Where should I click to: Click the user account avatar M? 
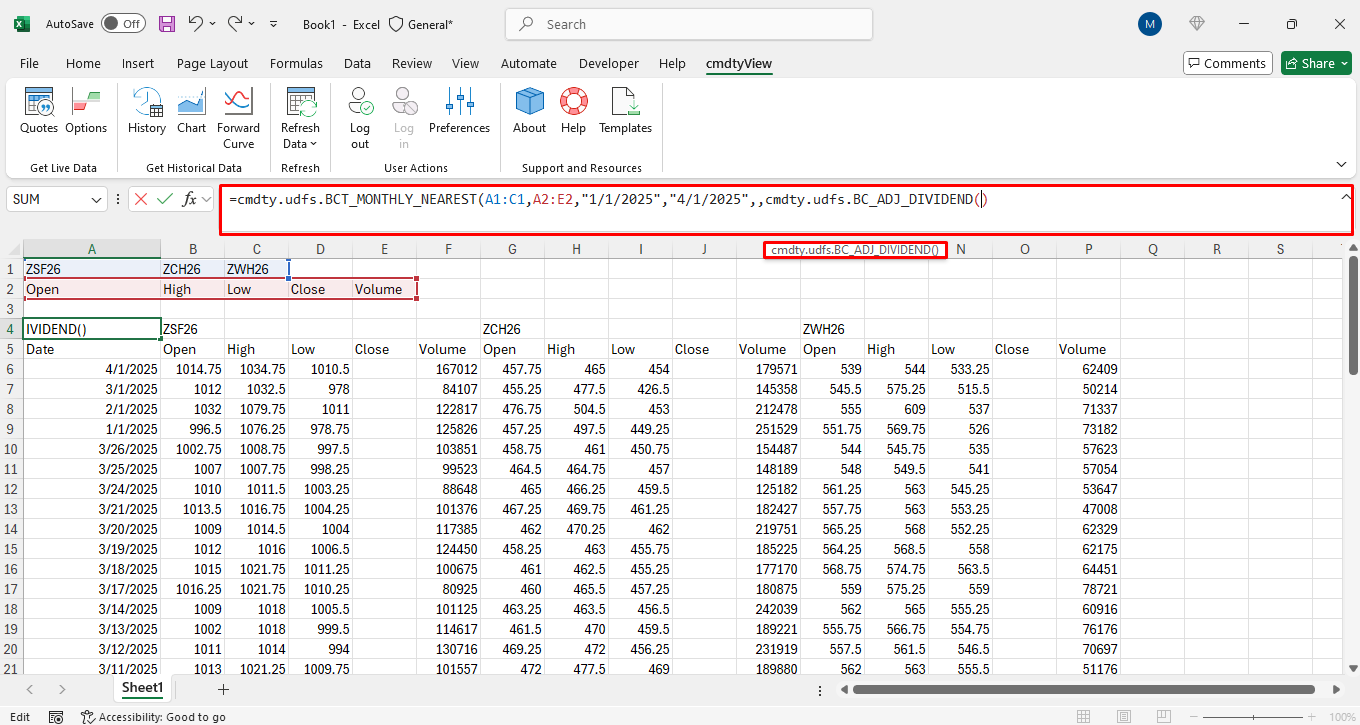click(1150, 24)
